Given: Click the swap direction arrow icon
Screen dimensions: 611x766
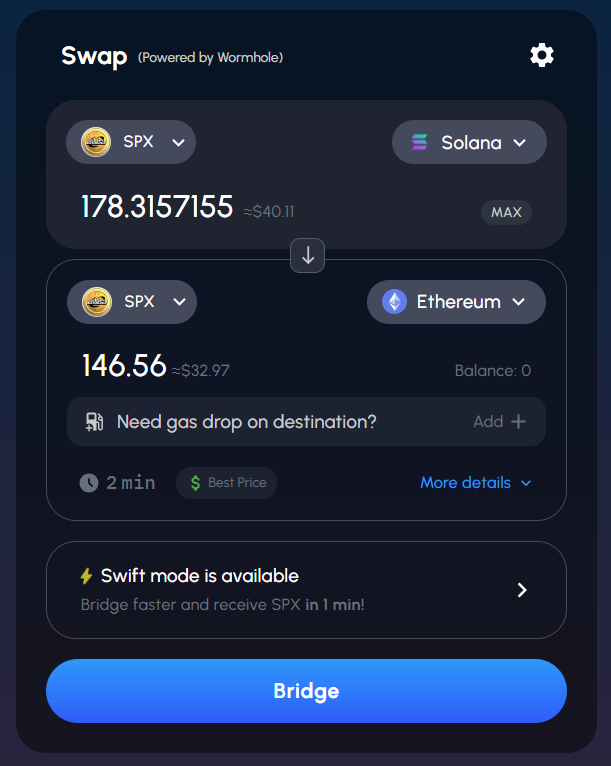Looking at the screenshot, I should click(308, 256).
